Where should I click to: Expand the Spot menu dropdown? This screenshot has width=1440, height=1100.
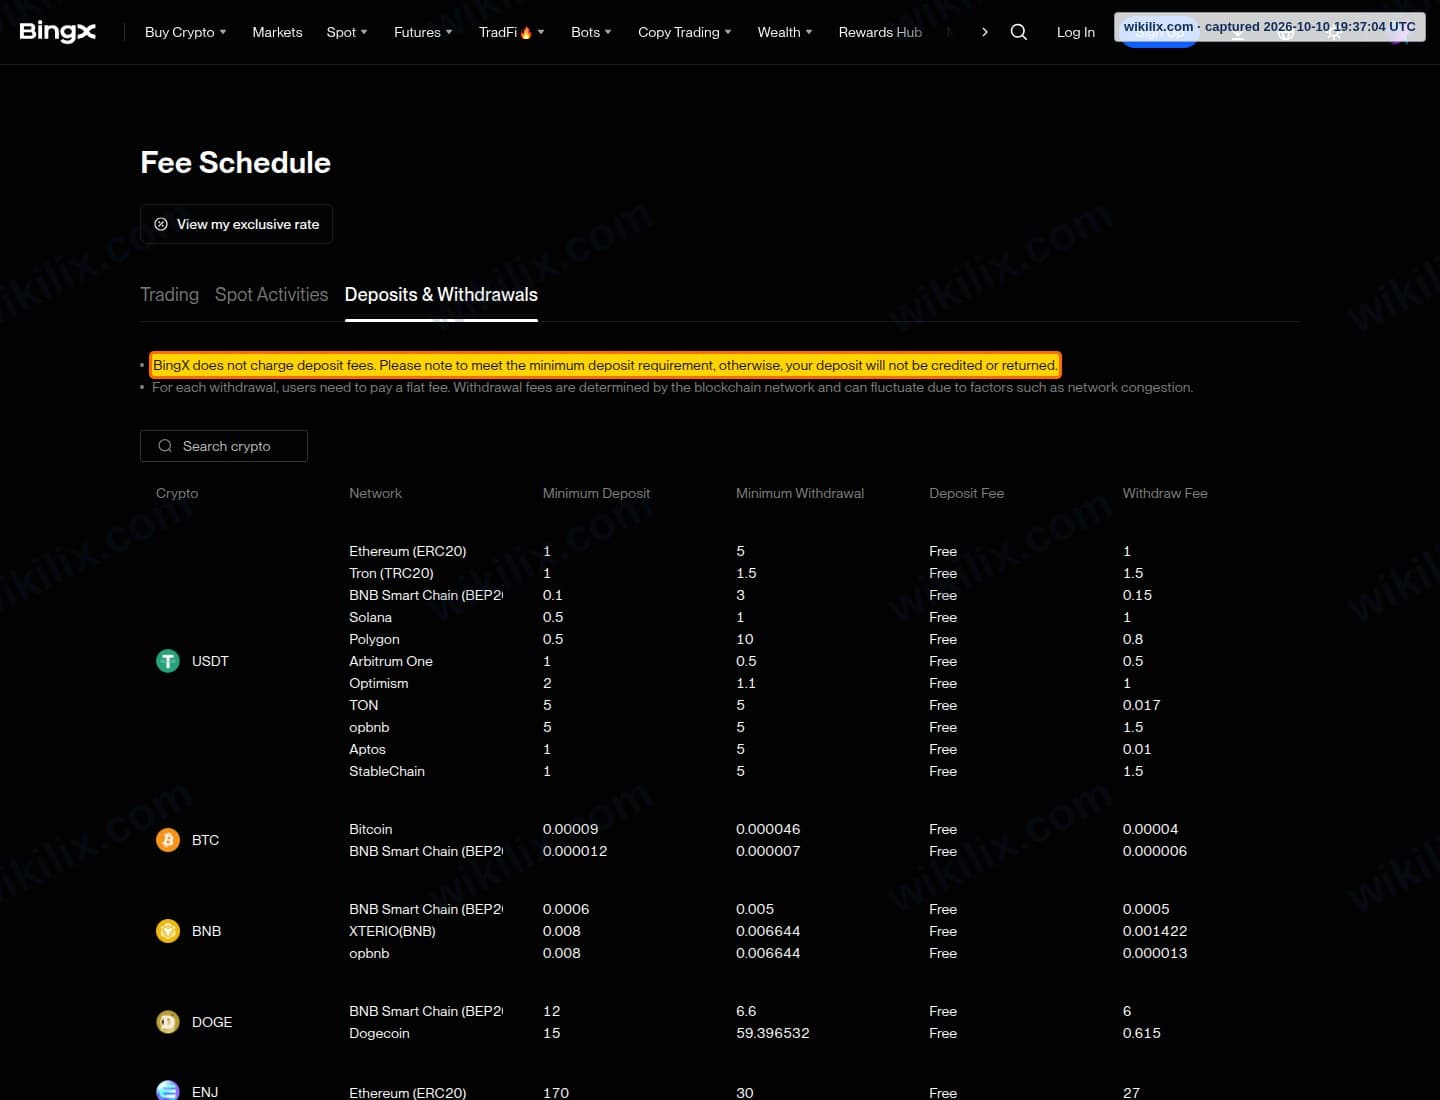coord(347,32)
